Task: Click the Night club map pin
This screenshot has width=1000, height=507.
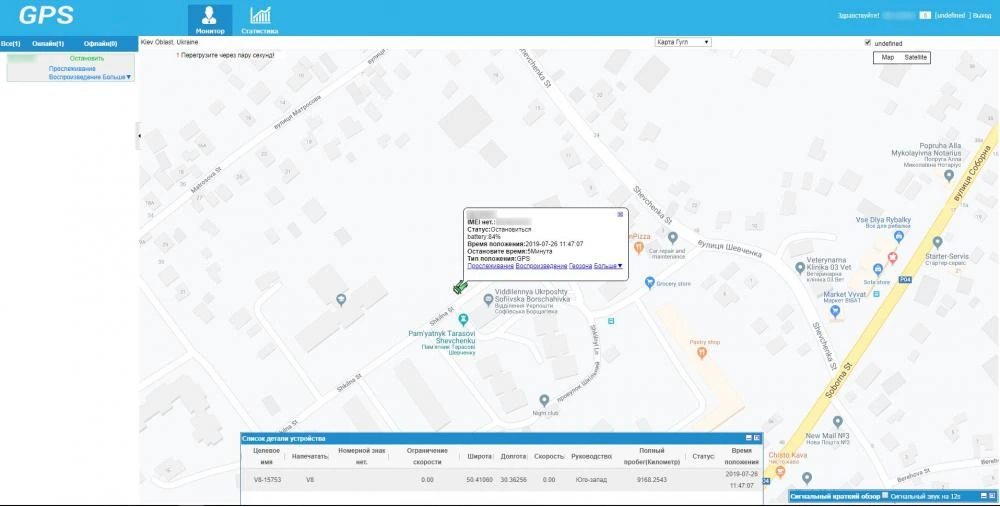Action: (x=544, y=399)
